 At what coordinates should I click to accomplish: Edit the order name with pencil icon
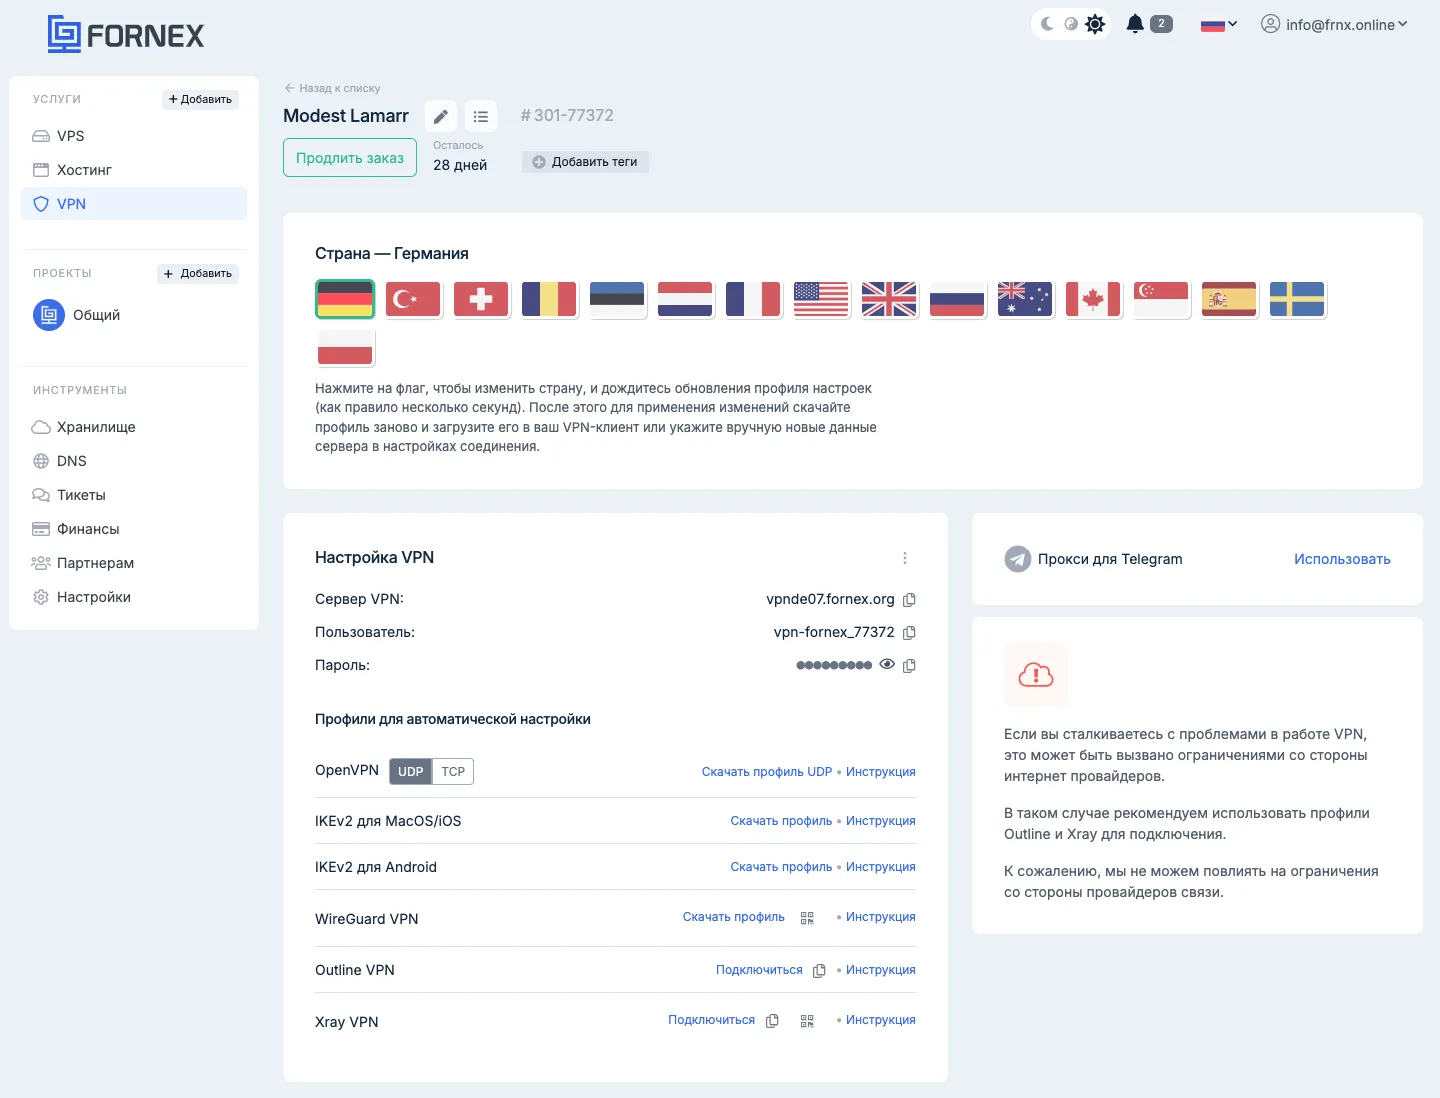tap(441, 116)
